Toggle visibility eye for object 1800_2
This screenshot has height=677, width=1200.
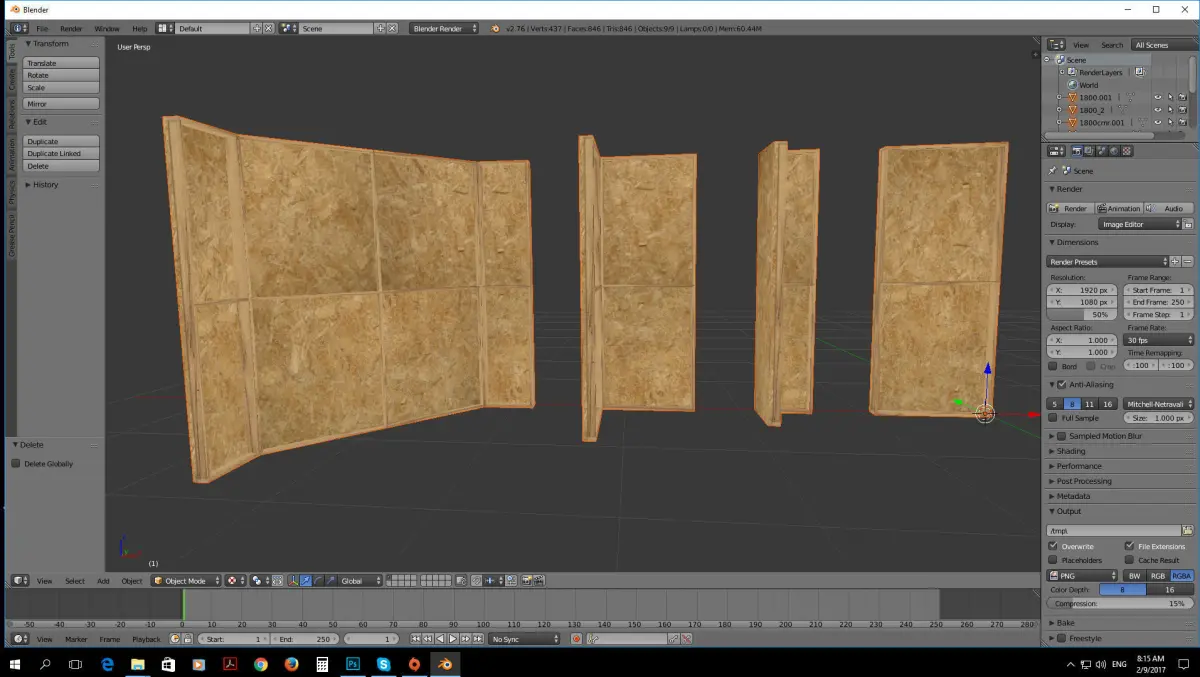pos(1158,110)
